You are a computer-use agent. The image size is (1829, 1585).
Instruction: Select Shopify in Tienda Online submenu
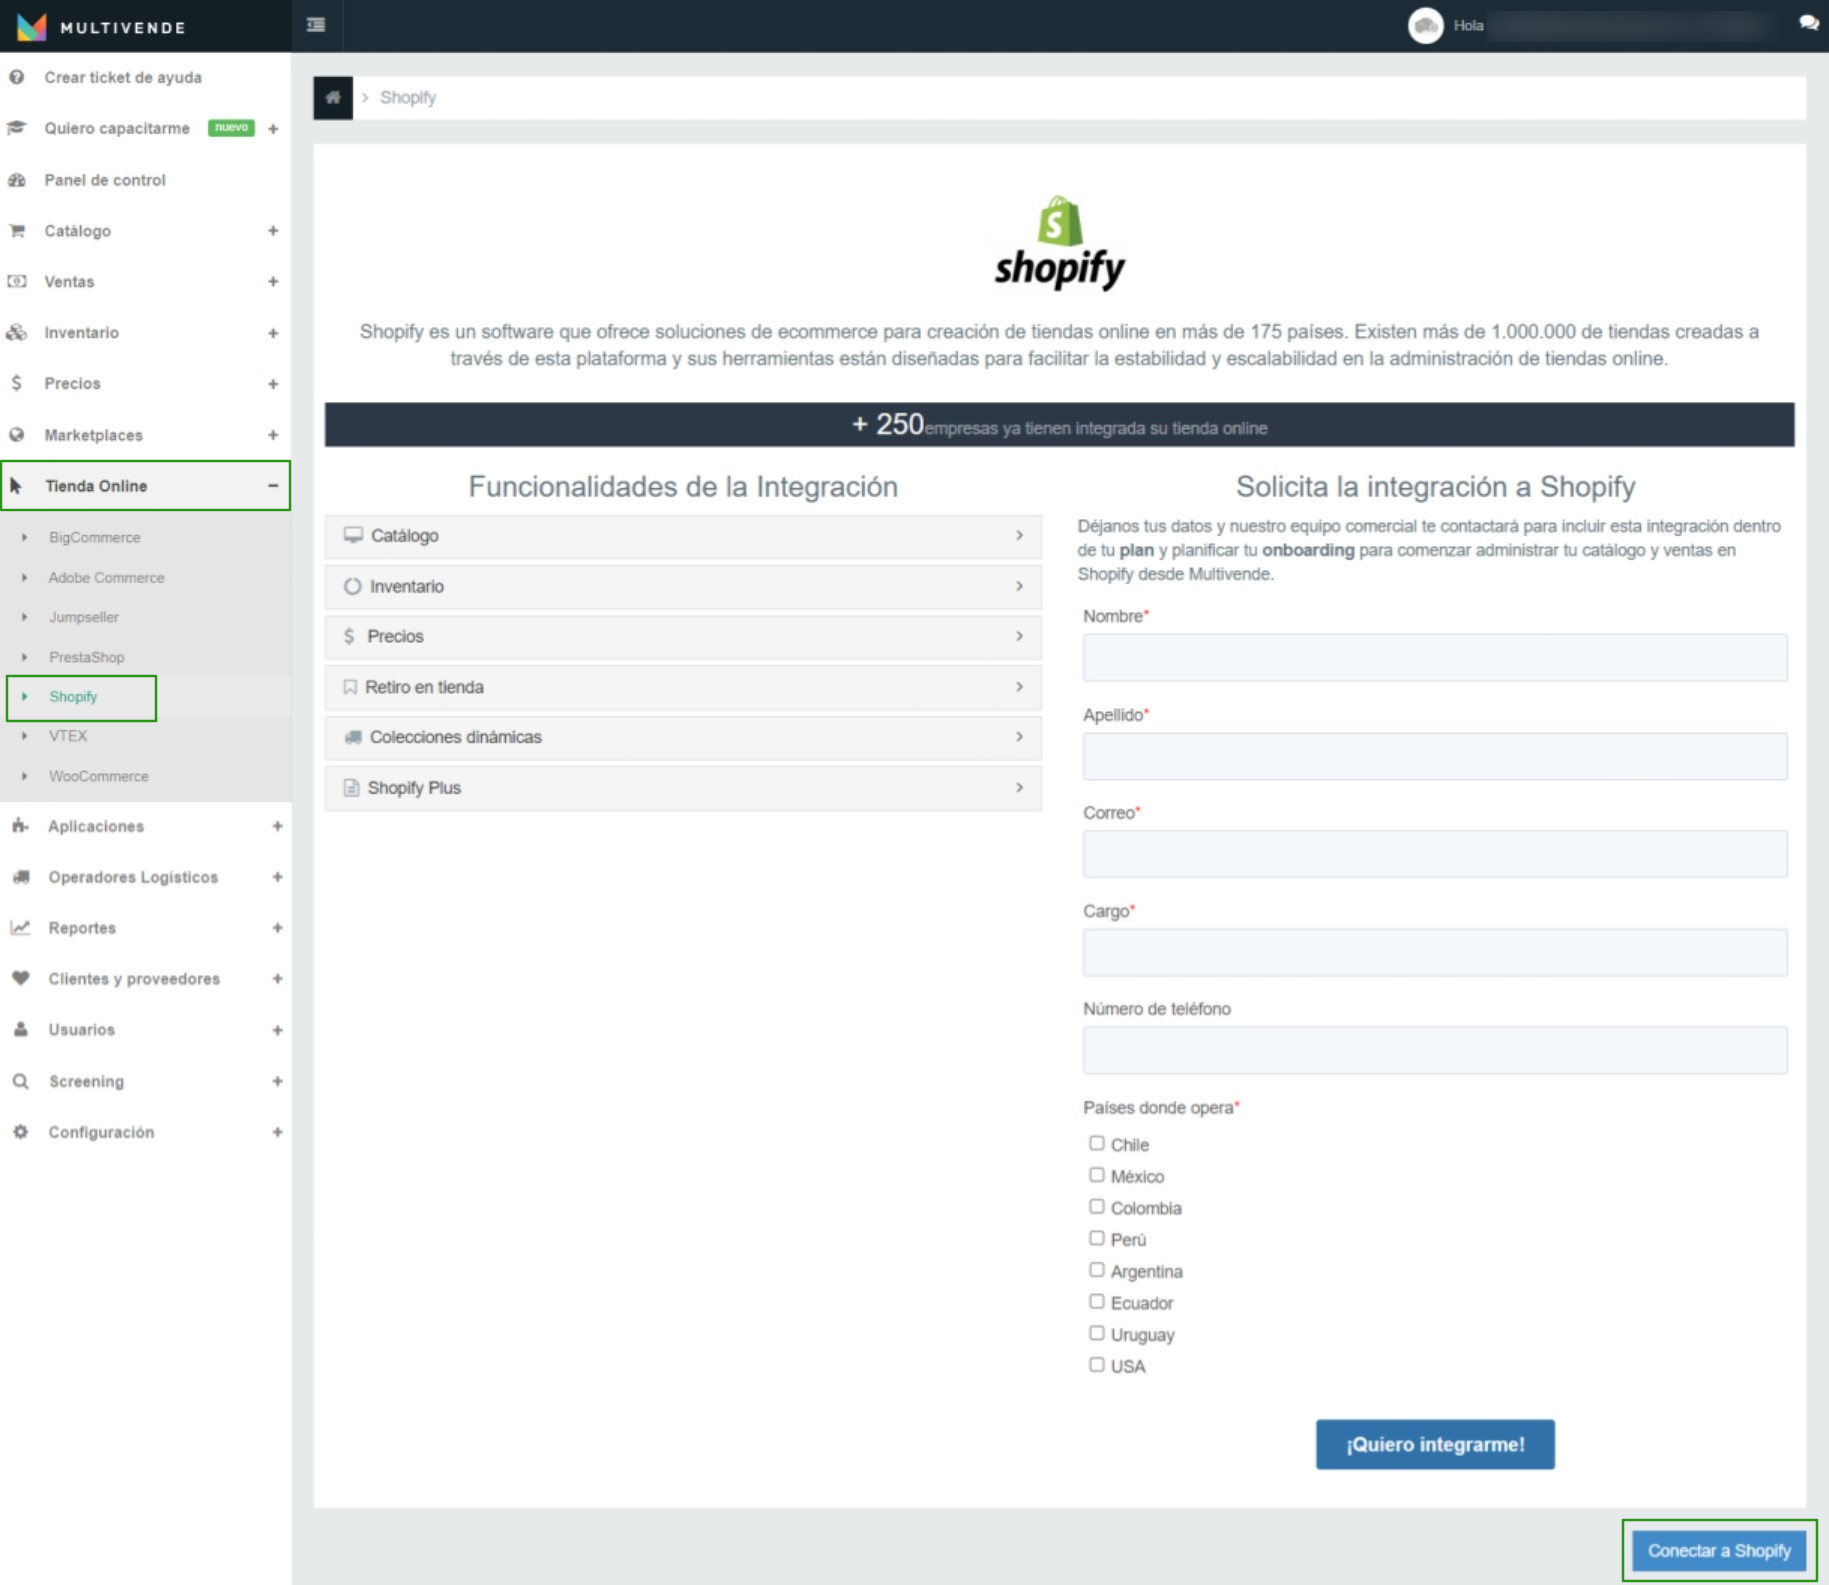click(73, 697)
